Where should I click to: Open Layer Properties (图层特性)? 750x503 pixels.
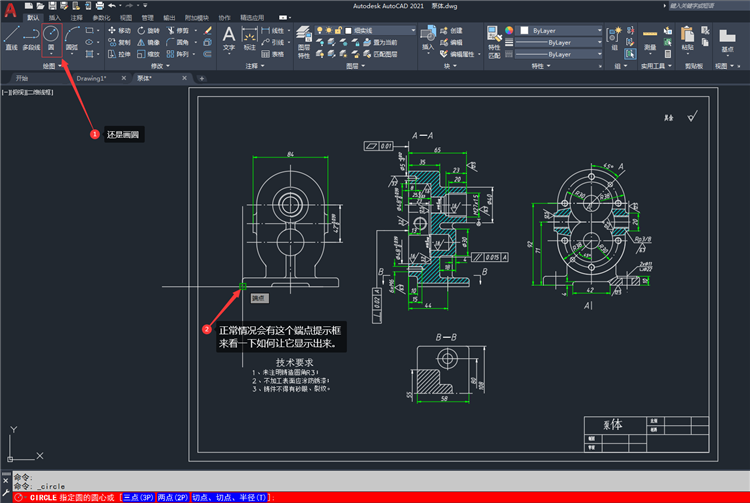pos(304,42)
